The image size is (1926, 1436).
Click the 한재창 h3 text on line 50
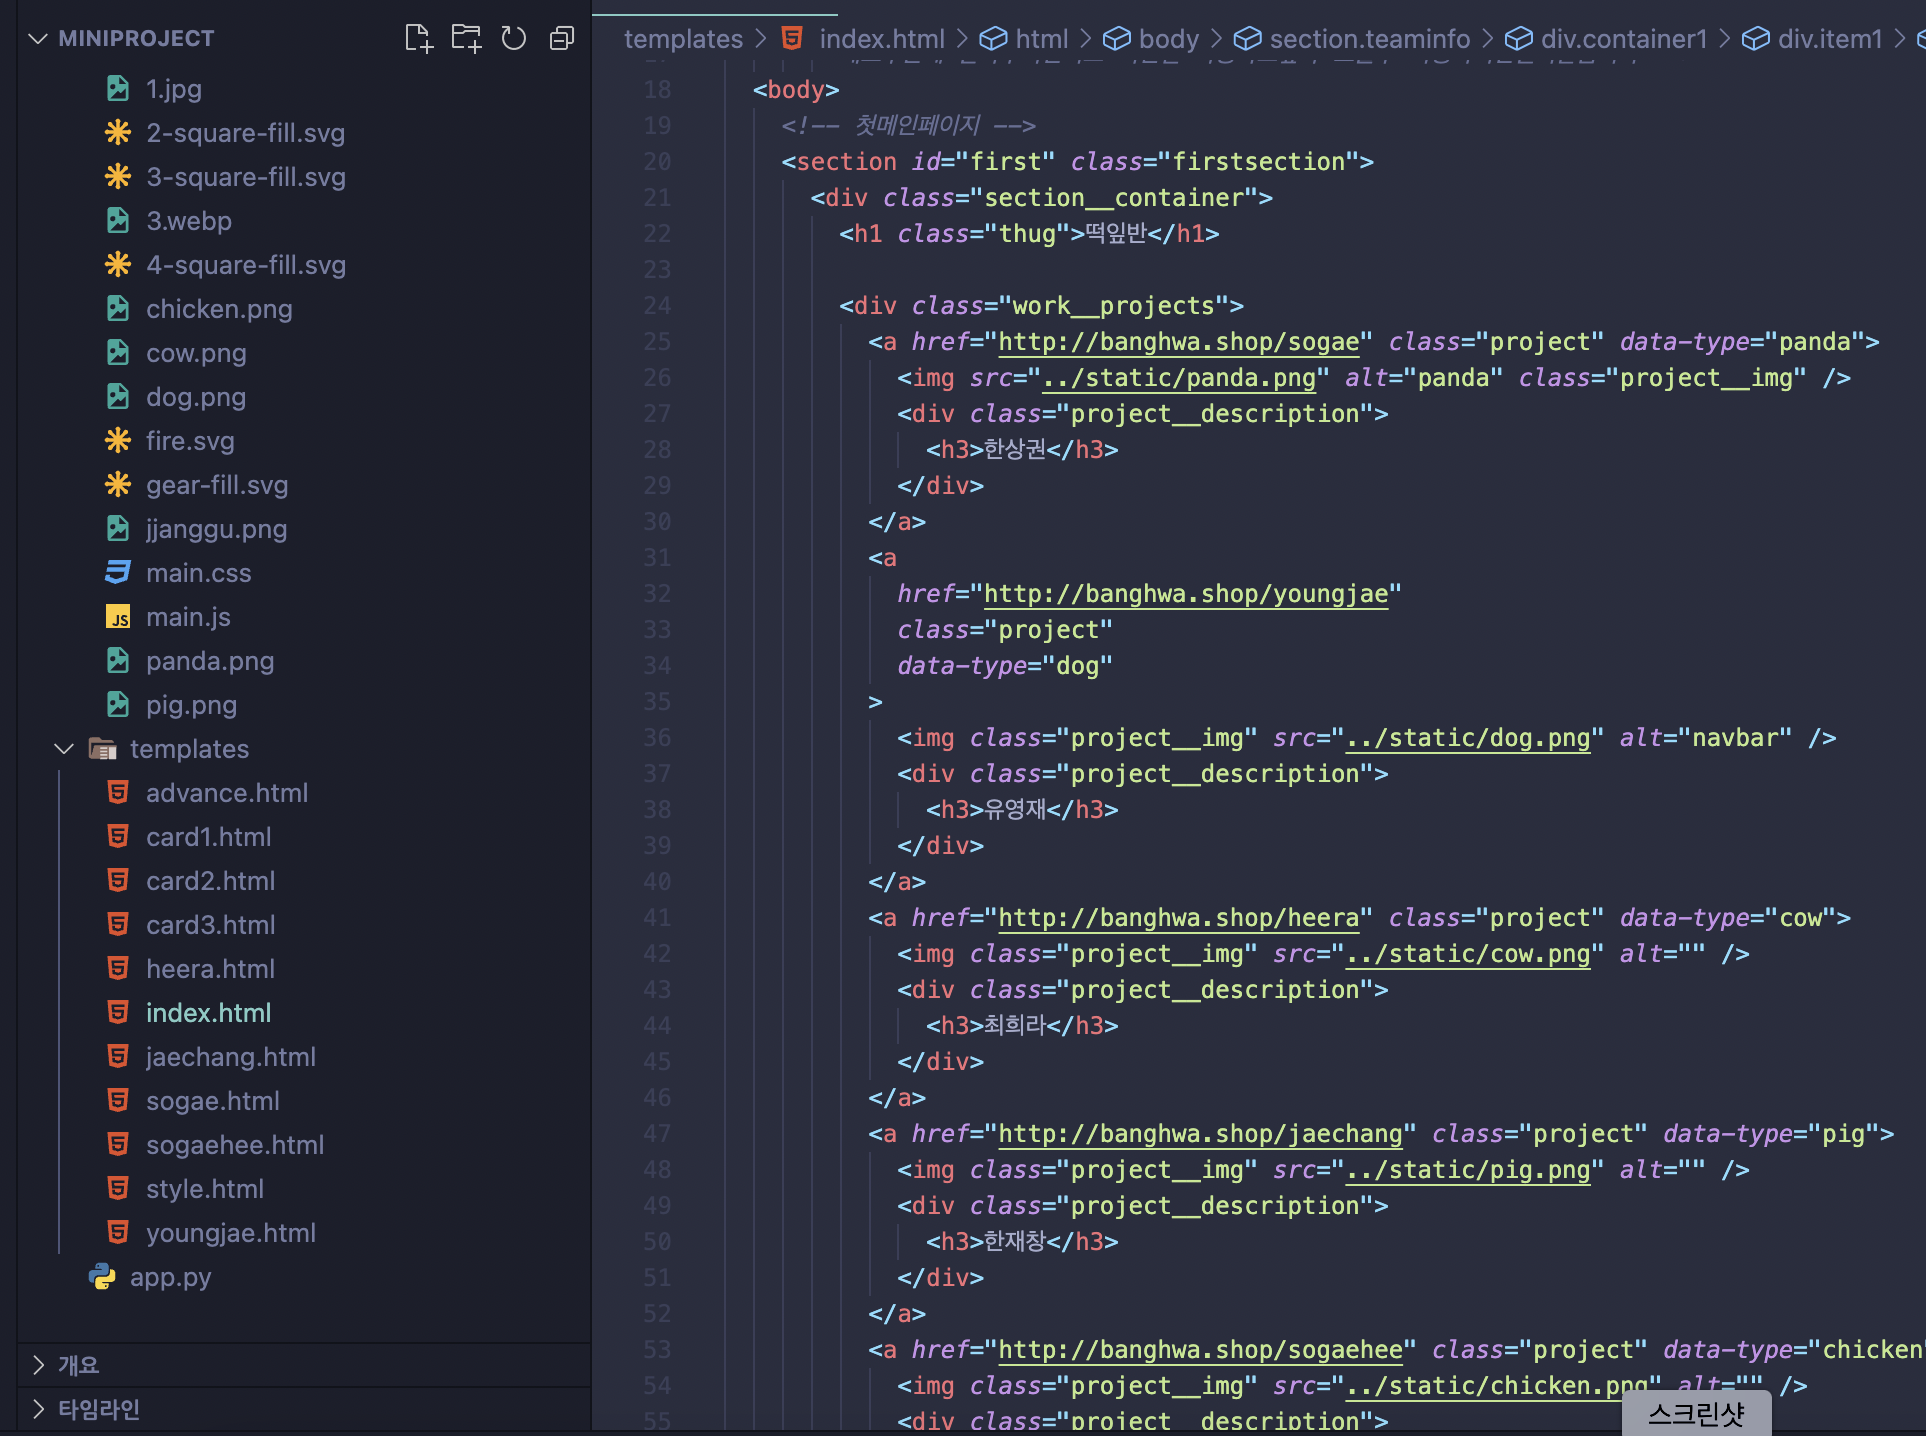(1015, 1242)
